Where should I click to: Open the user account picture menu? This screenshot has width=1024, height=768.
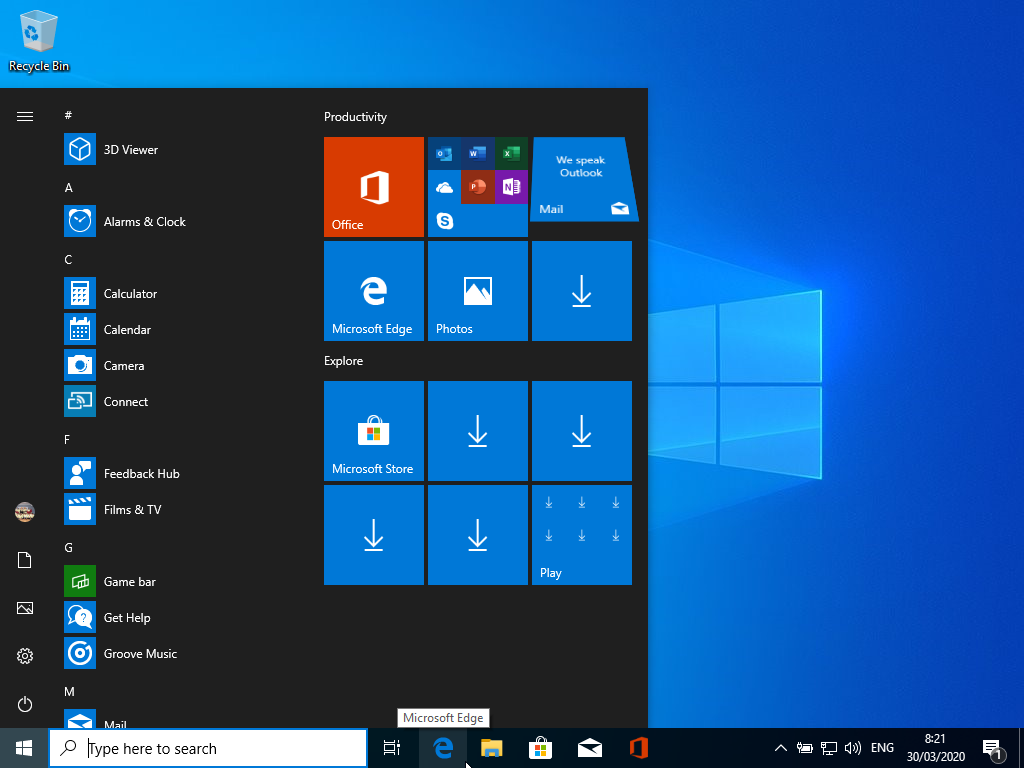[x=25, y=512]
